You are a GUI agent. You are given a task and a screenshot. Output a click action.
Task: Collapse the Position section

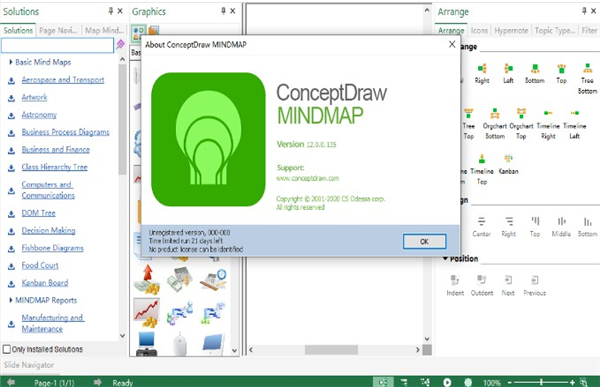[445, 258]
